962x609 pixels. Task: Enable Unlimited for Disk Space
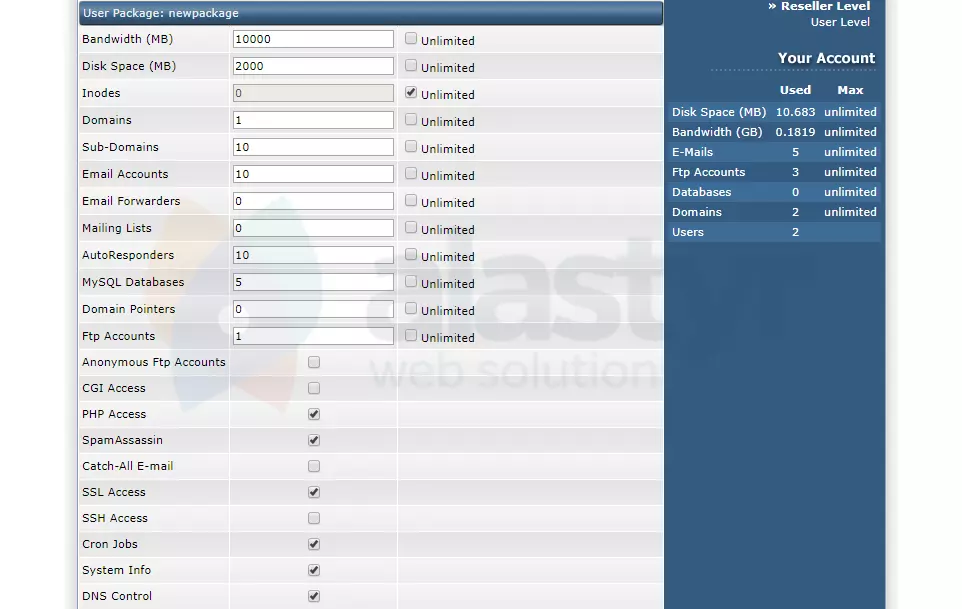(x=410, y=67)
